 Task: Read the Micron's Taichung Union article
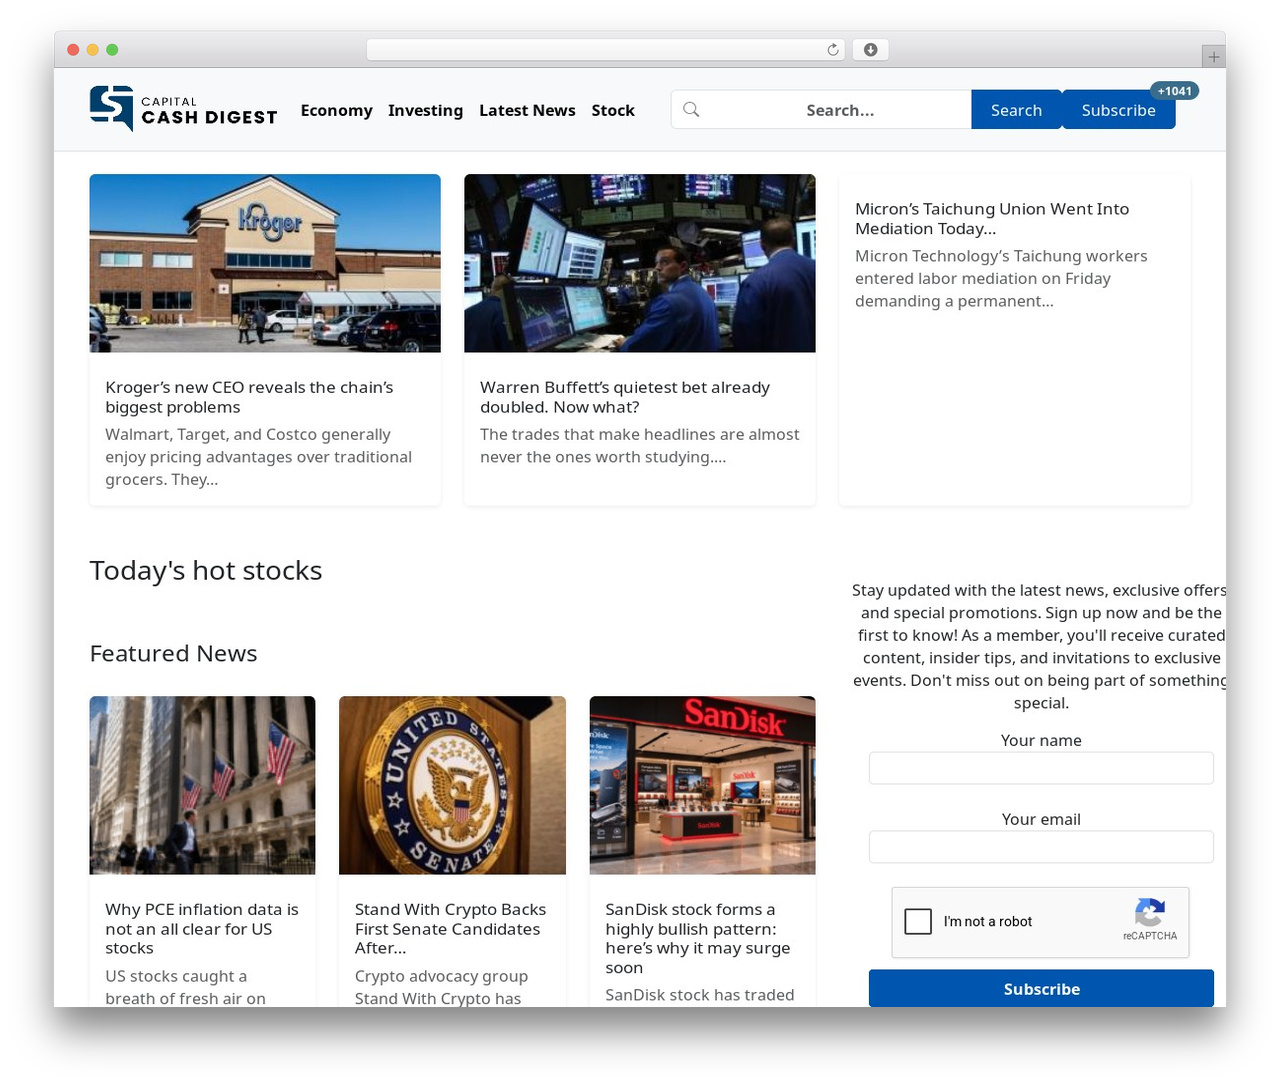[x=992, y=218]
